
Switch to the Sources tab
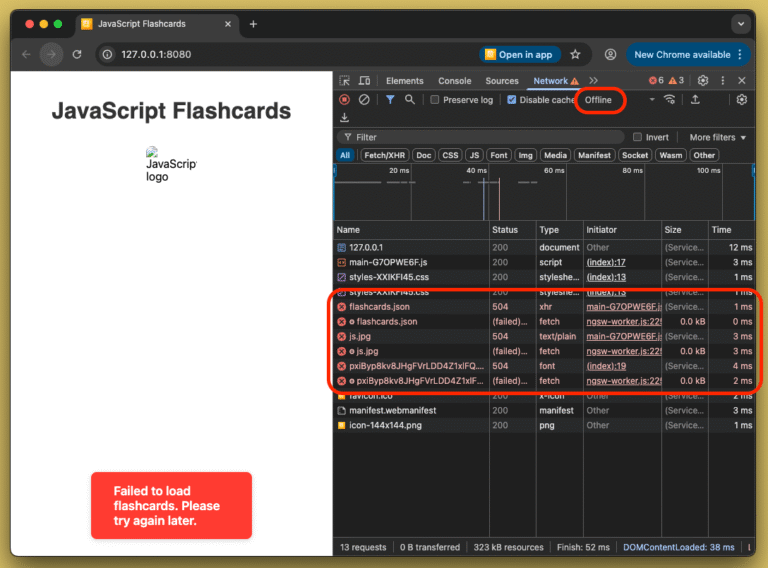(502, 81)
